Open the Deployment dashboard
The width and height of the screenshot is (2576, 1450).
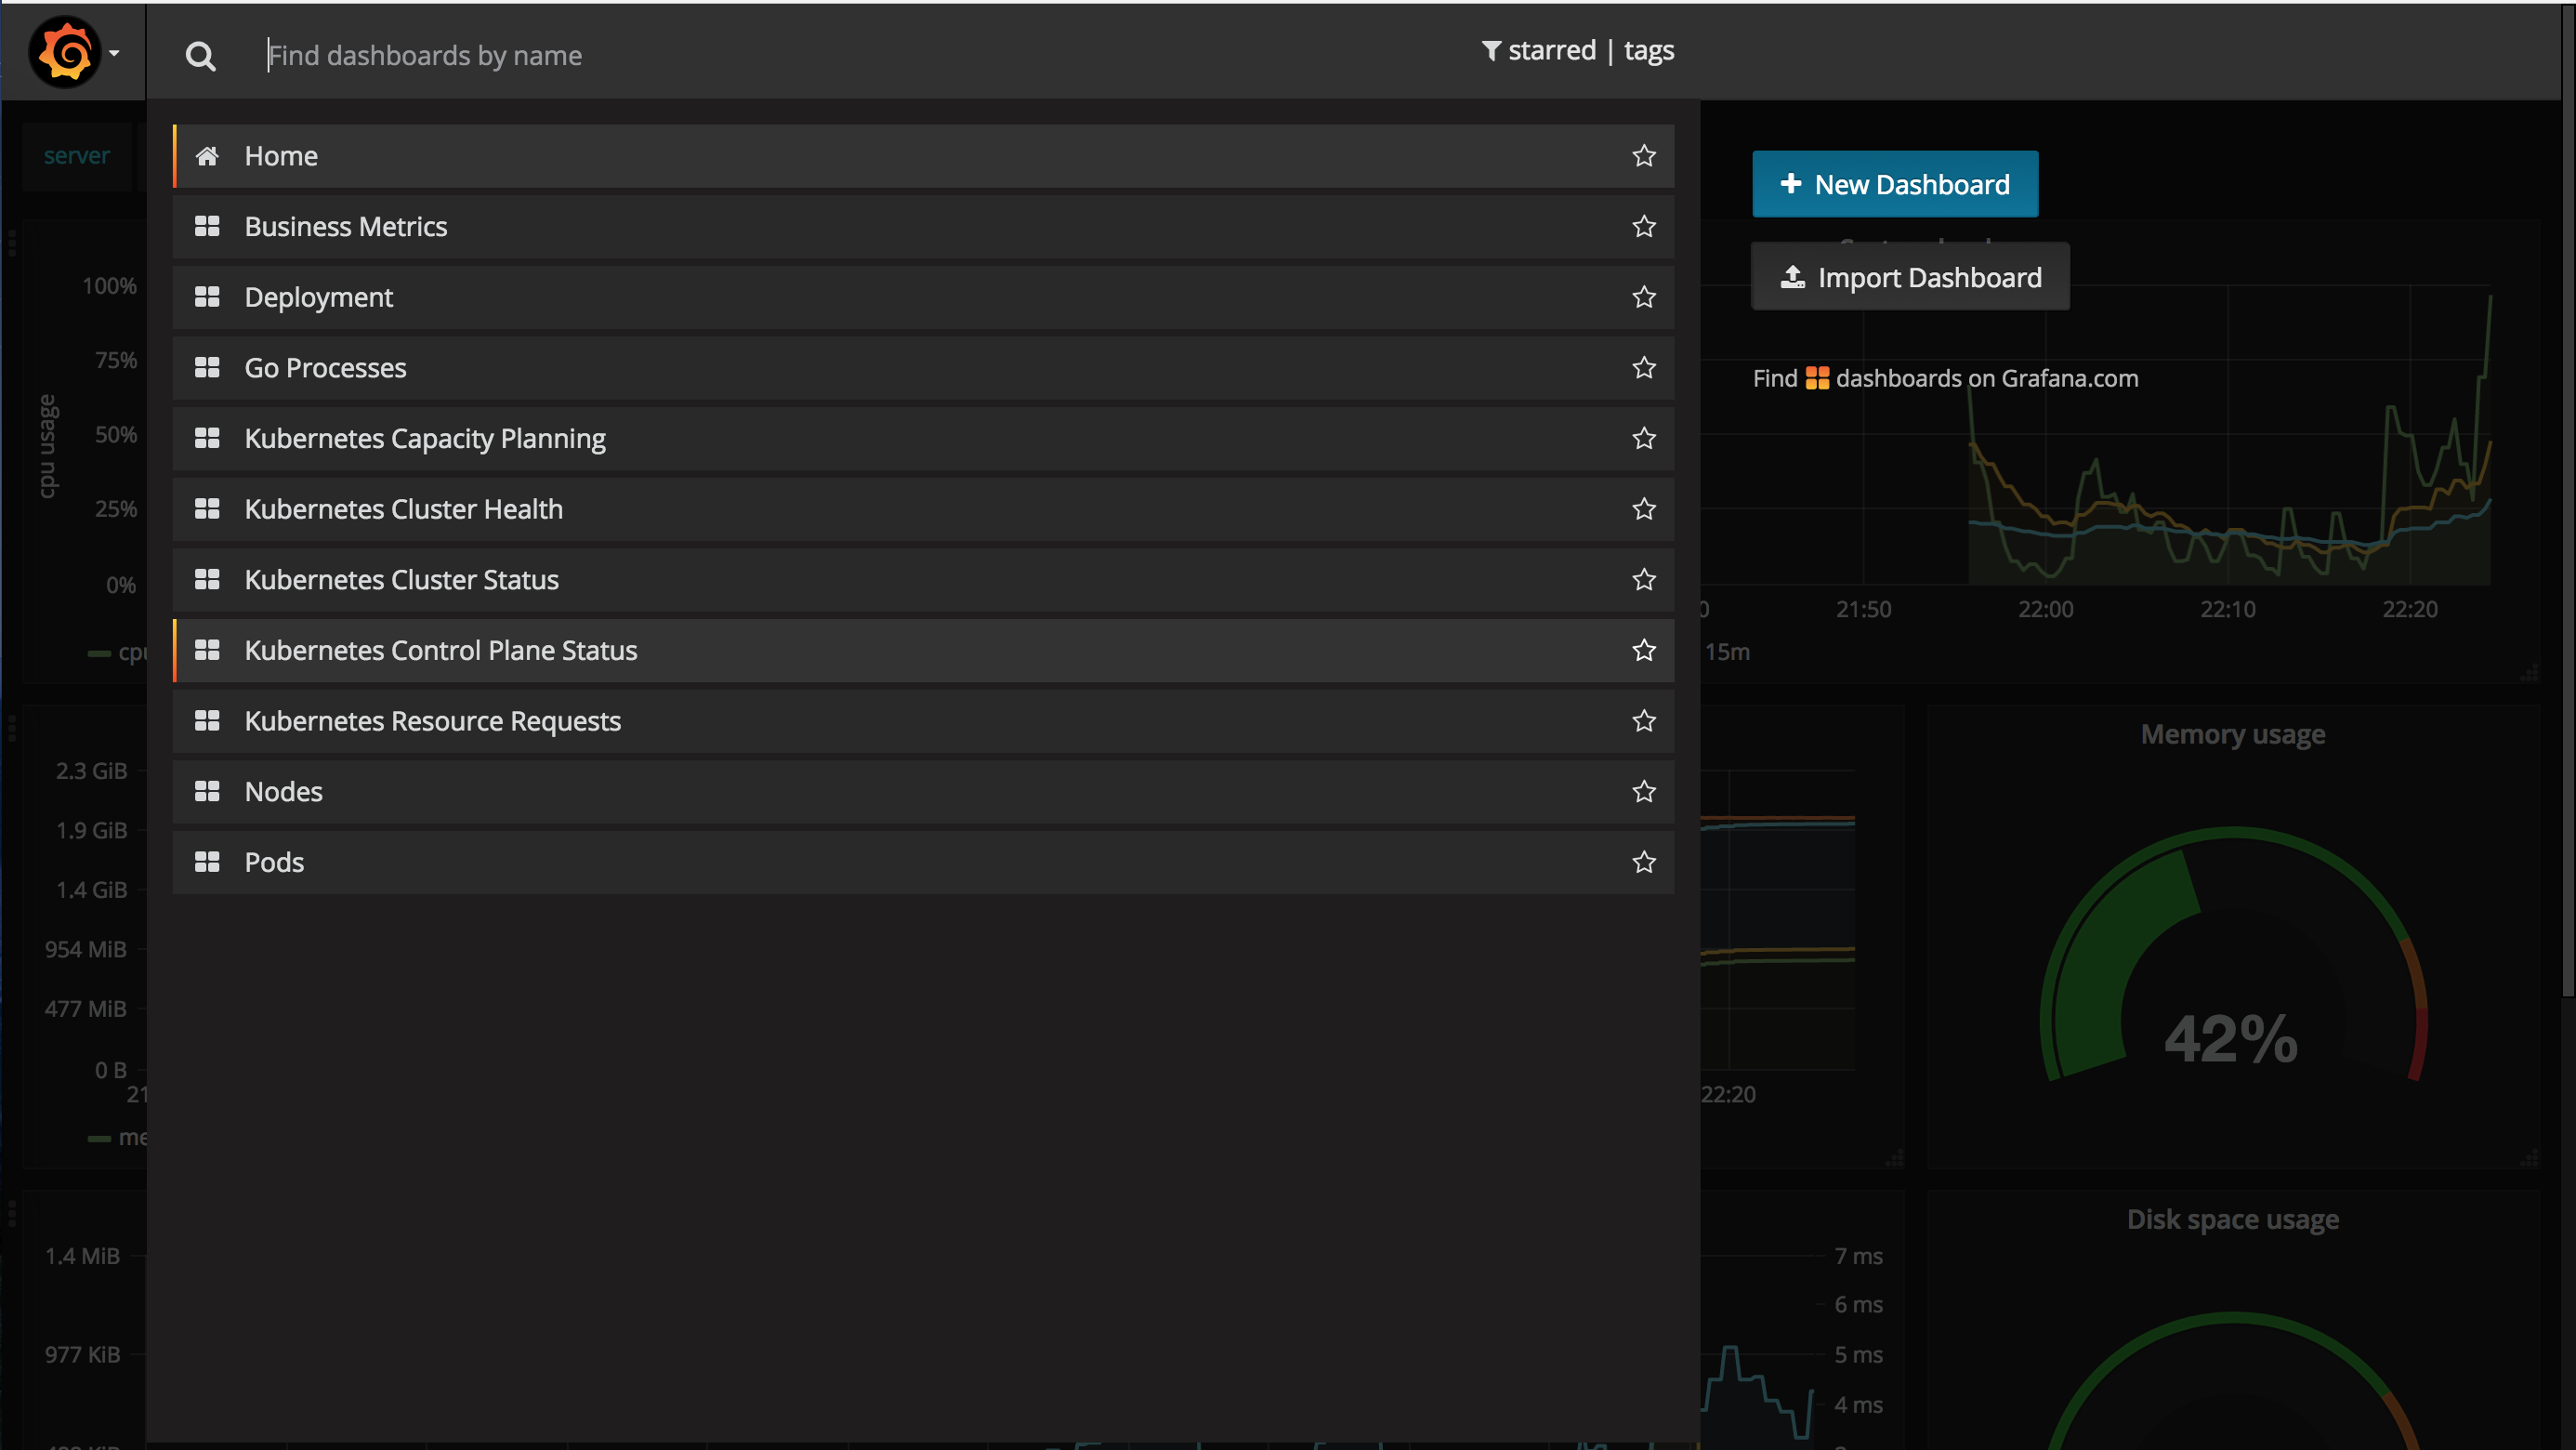tap(923, 297)
